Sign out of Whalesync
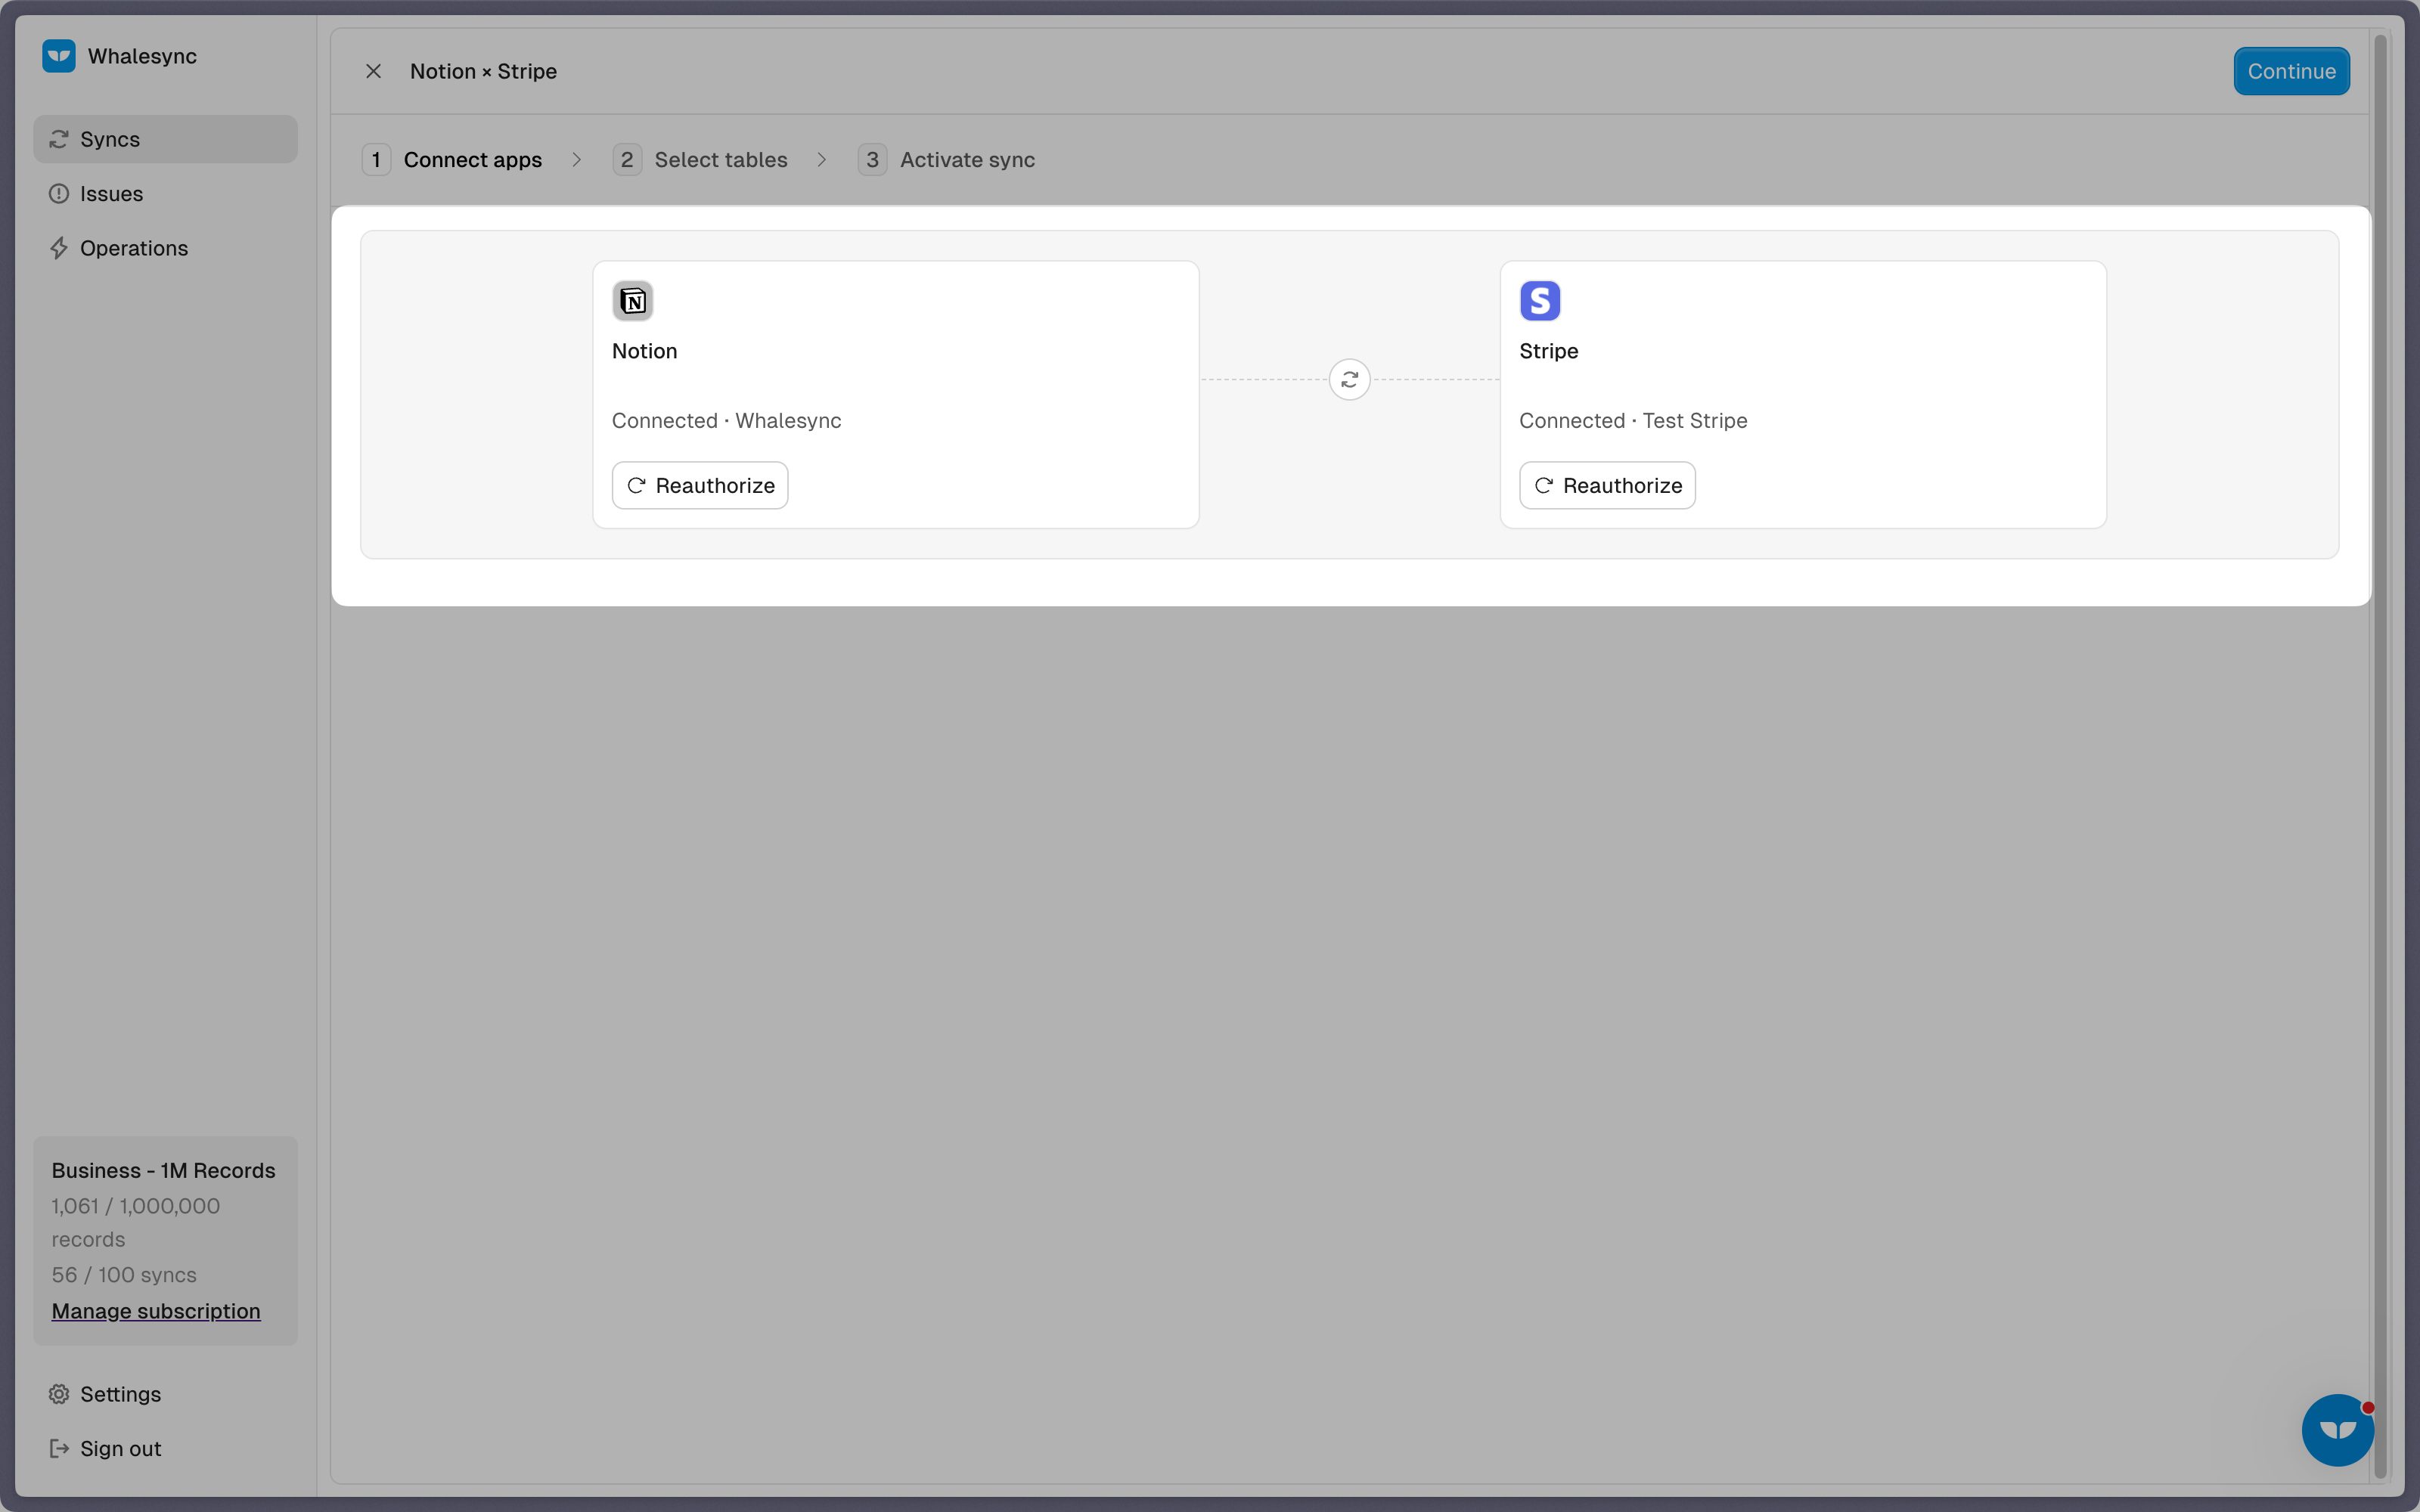This screenshot has height=1512, width=2420. pos(165,1449)
